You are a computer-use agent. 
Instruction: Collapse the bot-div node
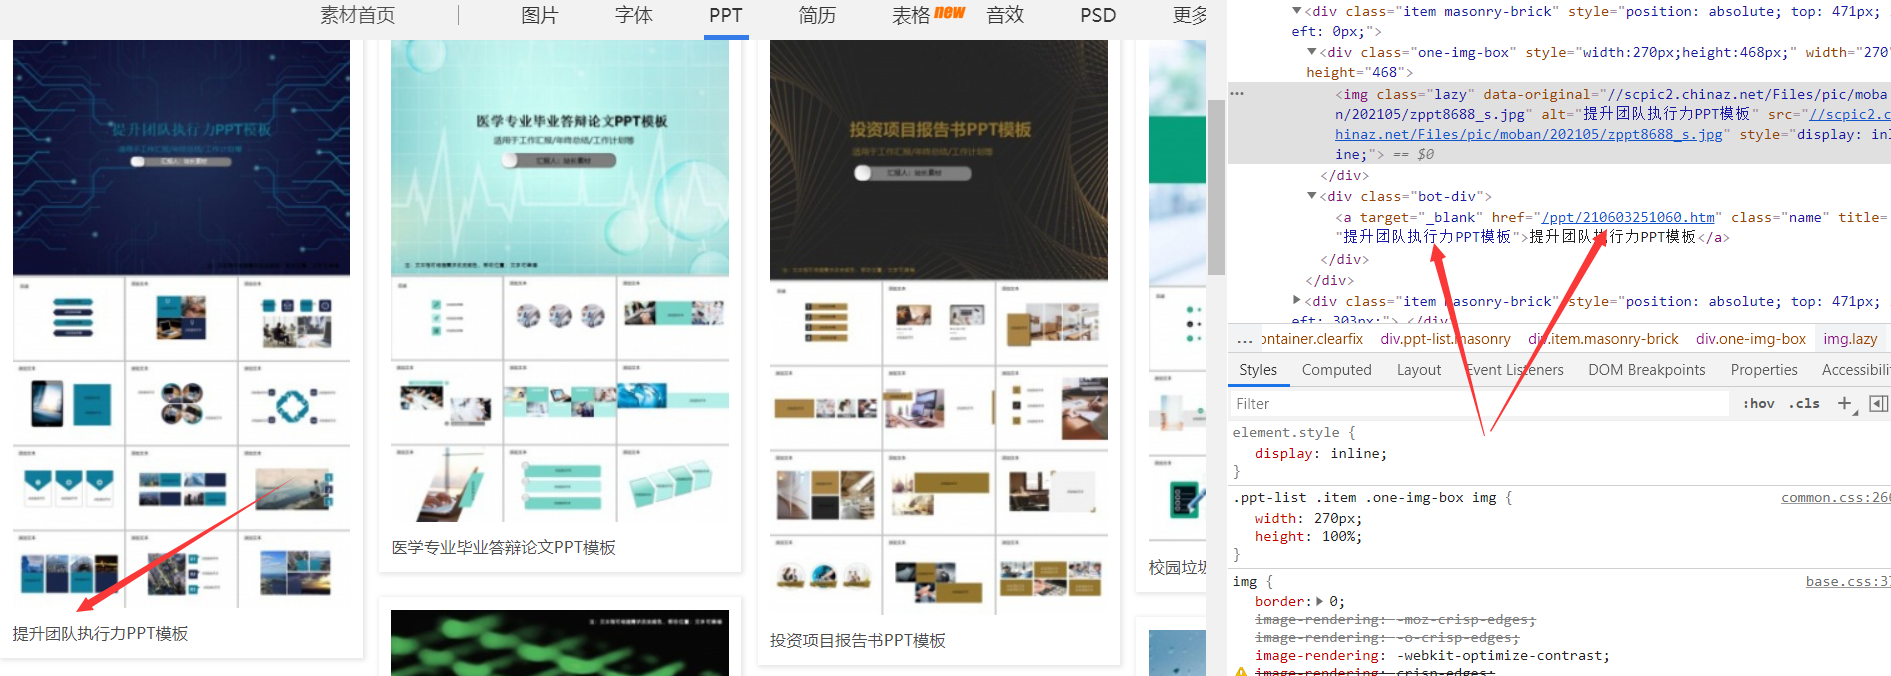click(1312, 196)
